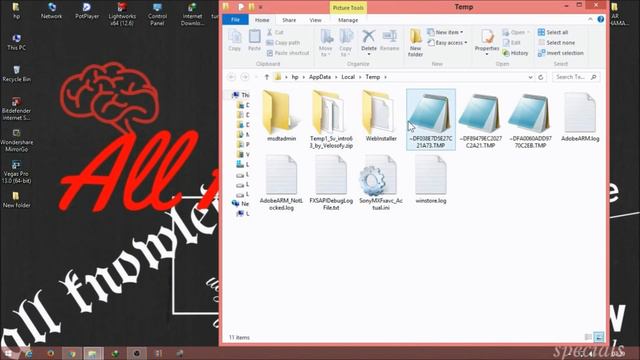Click Invert selection in the ribbon
The width and height of the screenshot is (640, 360).
point(561,53)
